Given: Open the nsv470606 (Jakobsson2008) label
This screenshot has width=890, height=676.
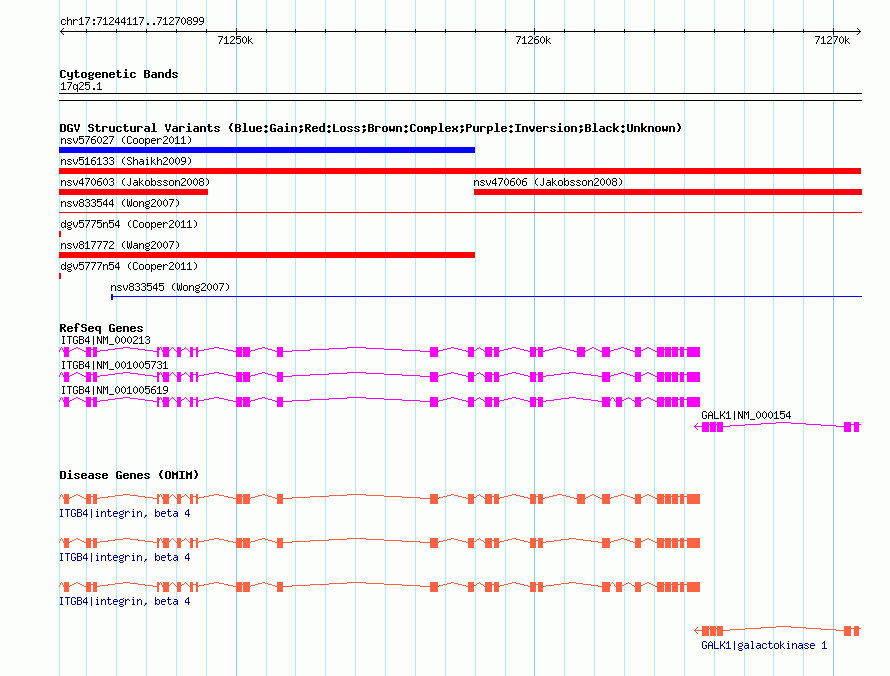Looking at the screenshot, I should (548, 182).
